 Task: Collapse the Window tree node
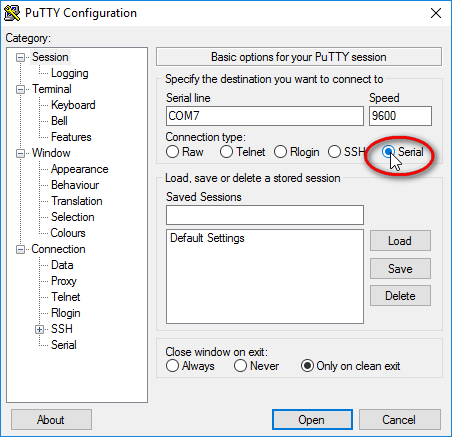click(x=21, y=153)
